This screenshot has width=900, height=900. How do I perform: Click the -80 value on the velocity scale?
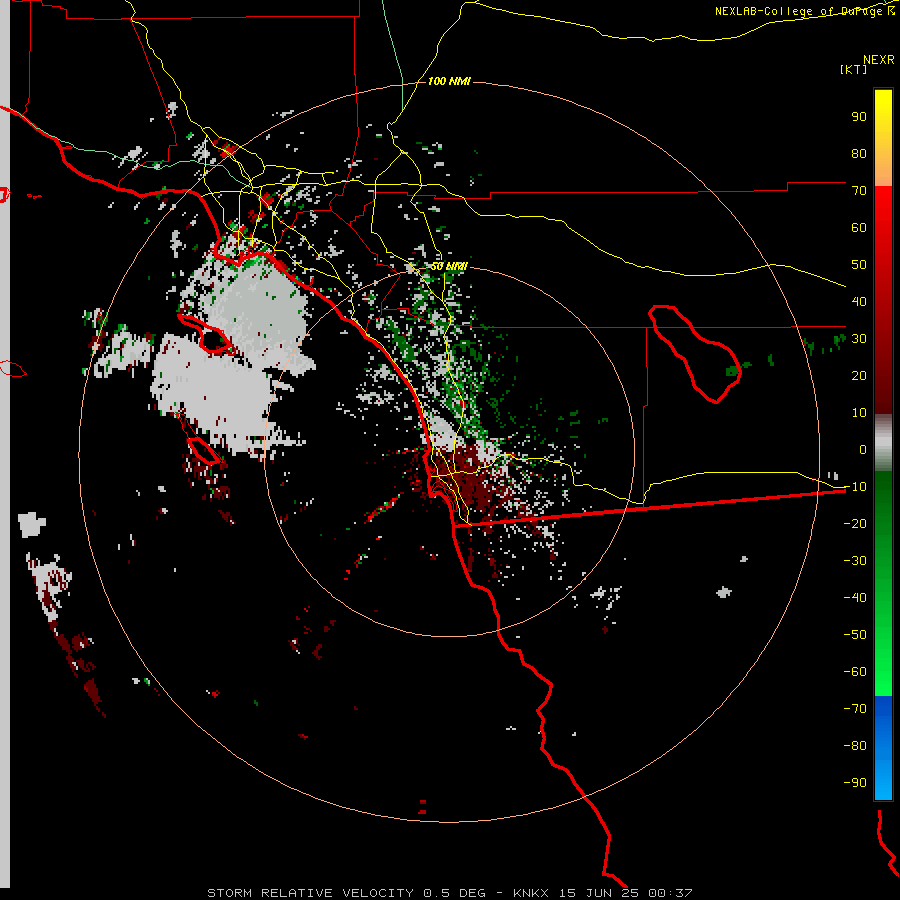[x=855, y=746]
